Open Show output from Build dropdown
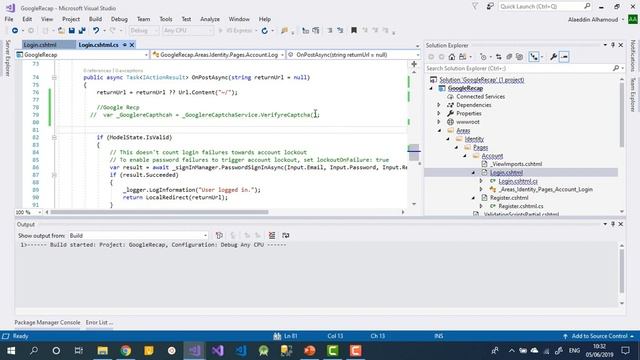The width and height of the screenshot is (640, 360). (138, 236)
